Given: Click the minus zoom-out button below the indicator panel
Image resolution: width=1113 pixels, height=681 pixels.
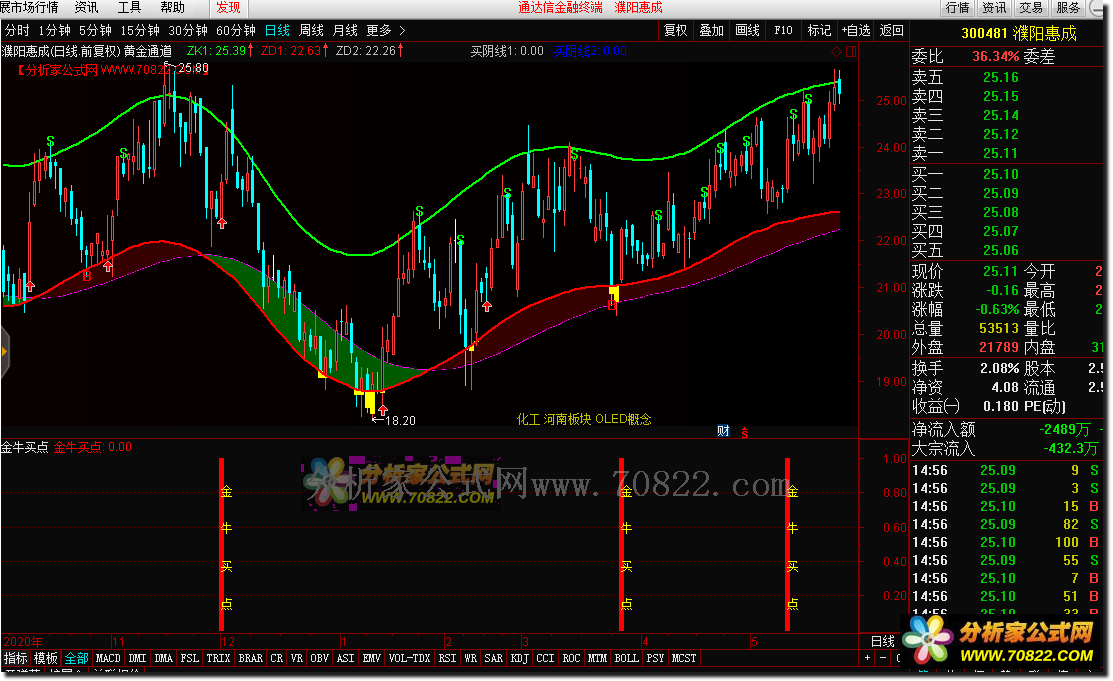Looking at the screenshot, I should coord(882,658).
